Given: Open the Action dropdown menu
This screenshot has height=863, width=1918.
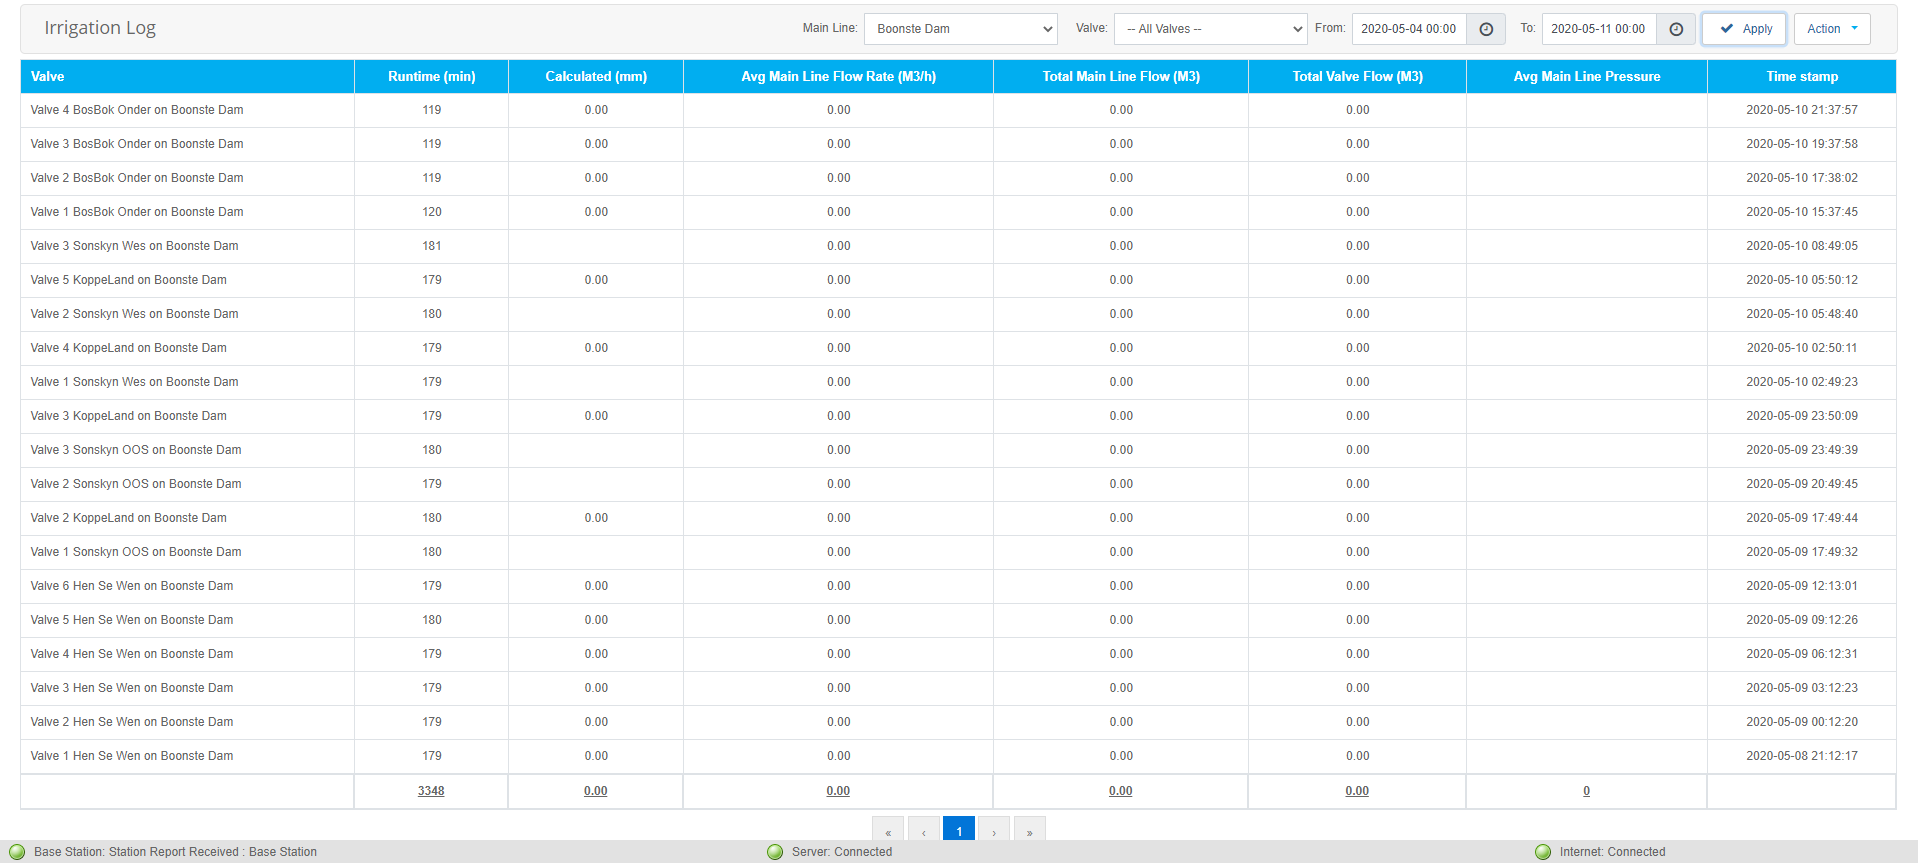Looking at the screenshot, I should click(1831, 29).
